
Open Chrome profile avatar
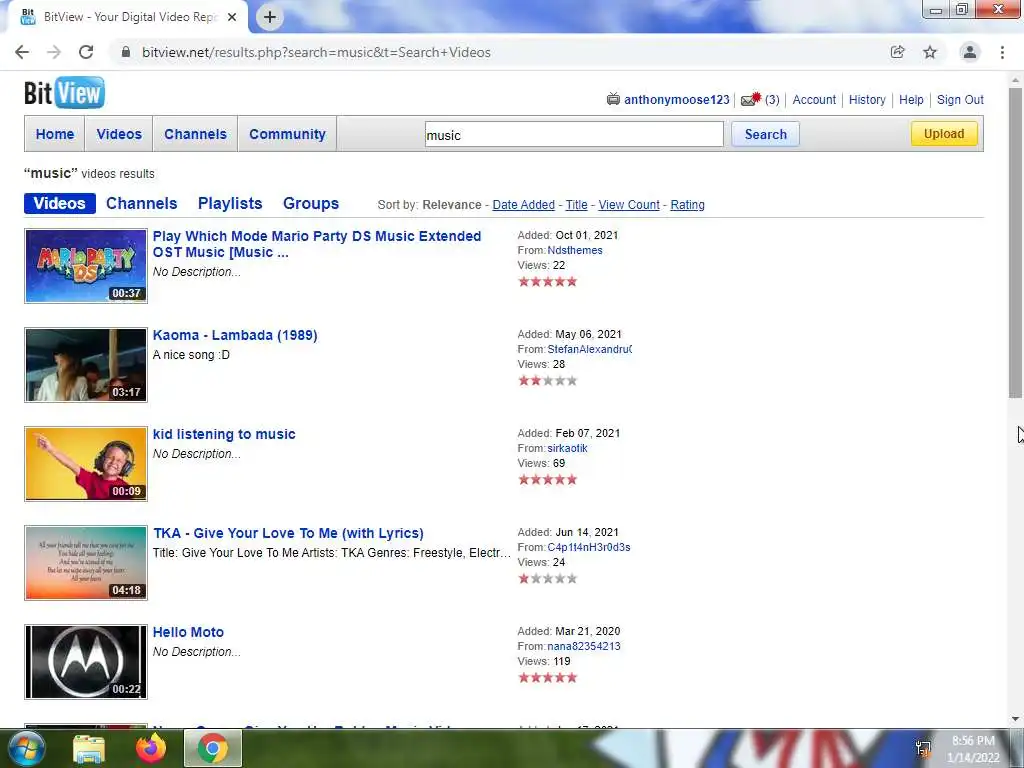pyautogui.click(x=970, y=52)
